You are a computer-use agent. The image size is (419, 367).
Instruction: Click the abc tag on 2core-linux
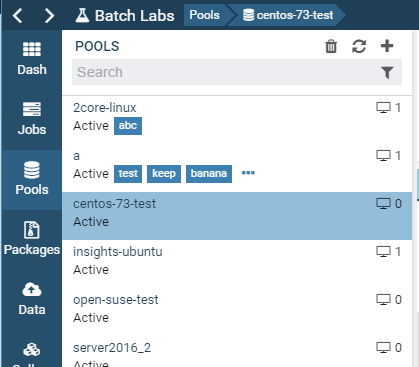tap(128, 126)
